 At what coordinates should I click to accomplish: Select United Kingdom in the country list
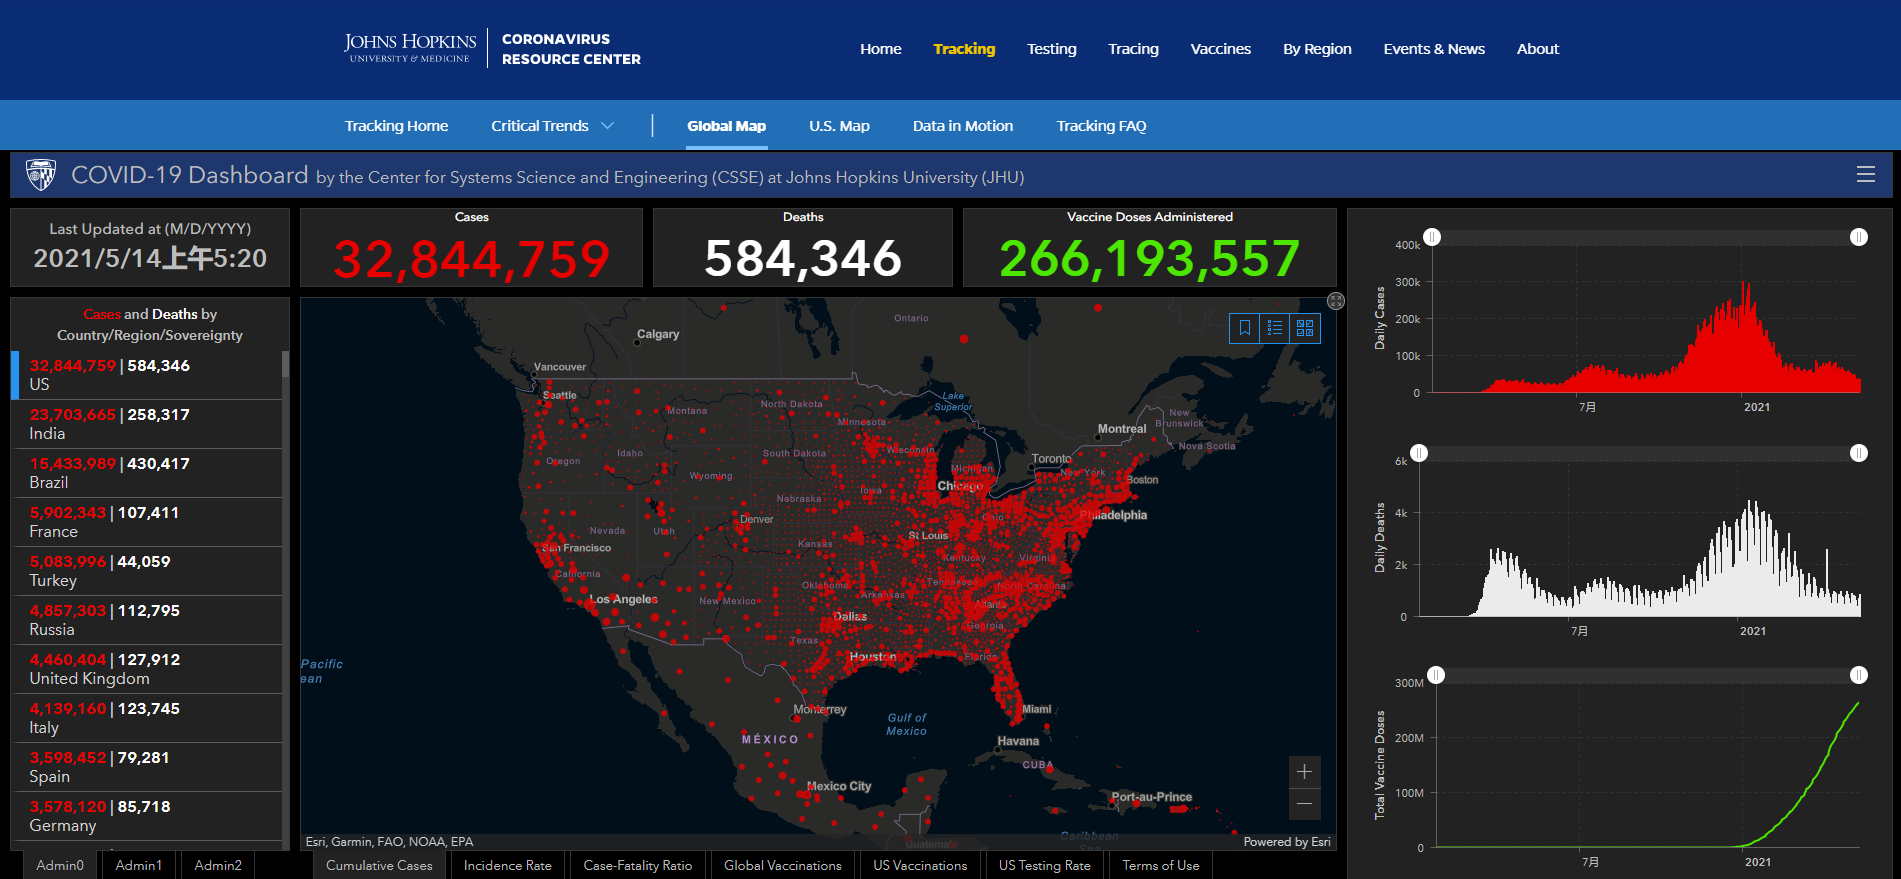(x=147, y=669)
